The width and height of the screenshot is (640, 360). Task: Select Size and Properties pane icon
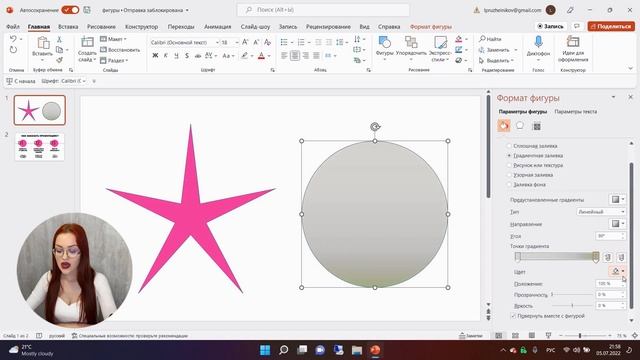coord(537,127)
